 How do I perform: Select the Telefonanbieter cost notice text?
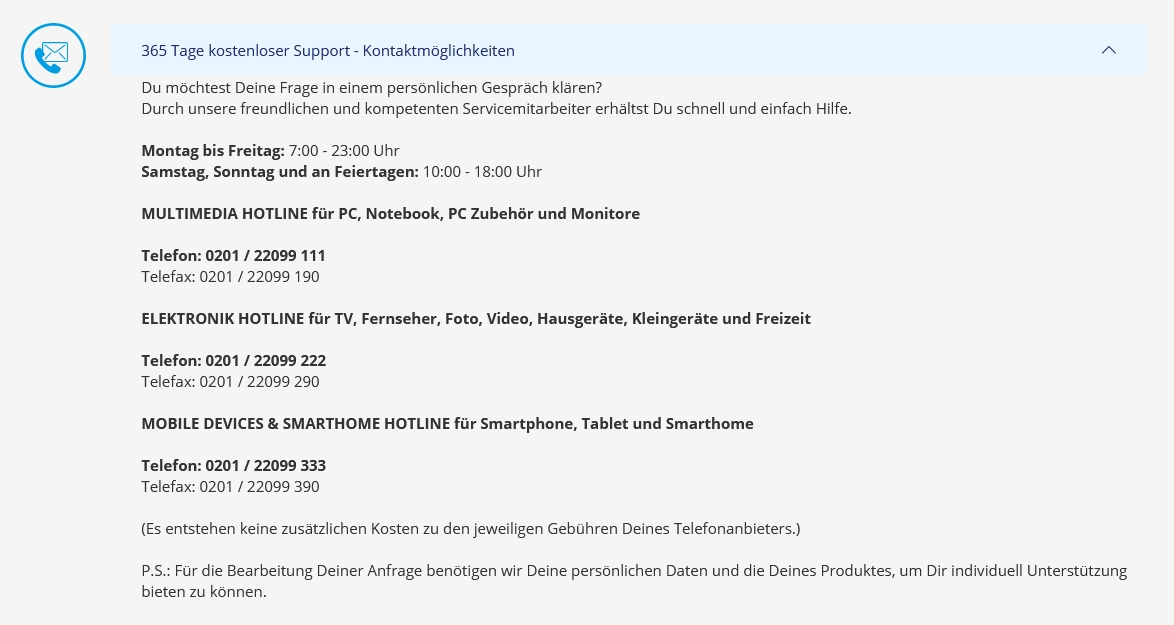pyautogui.click(x=470, y=528)
